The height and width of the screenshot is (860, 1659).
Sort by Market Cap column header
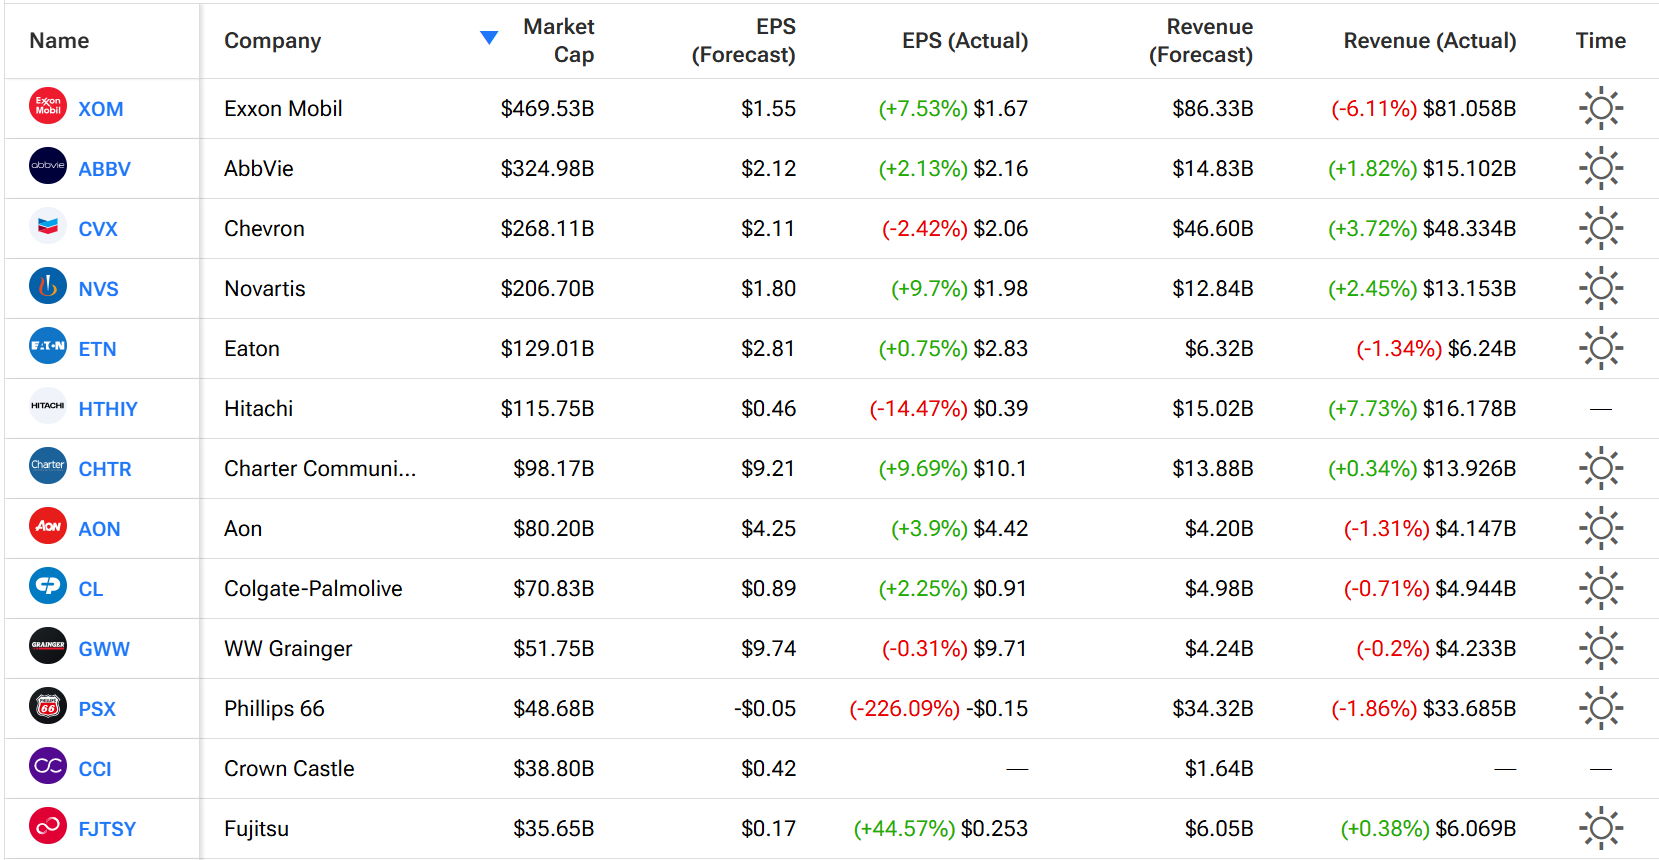(559, 41)
